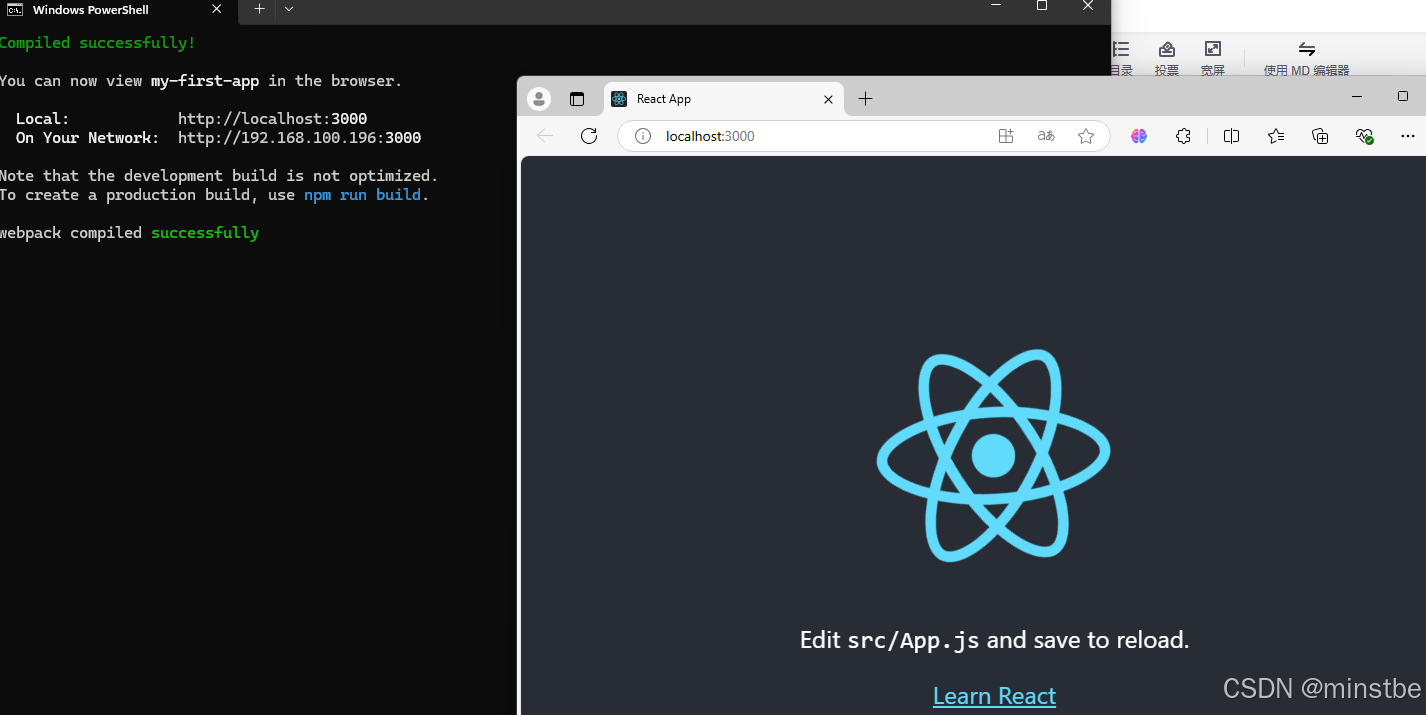Minimize the PowerShell window
Screen dimensions: 1426x715
[x=996, y=6]
